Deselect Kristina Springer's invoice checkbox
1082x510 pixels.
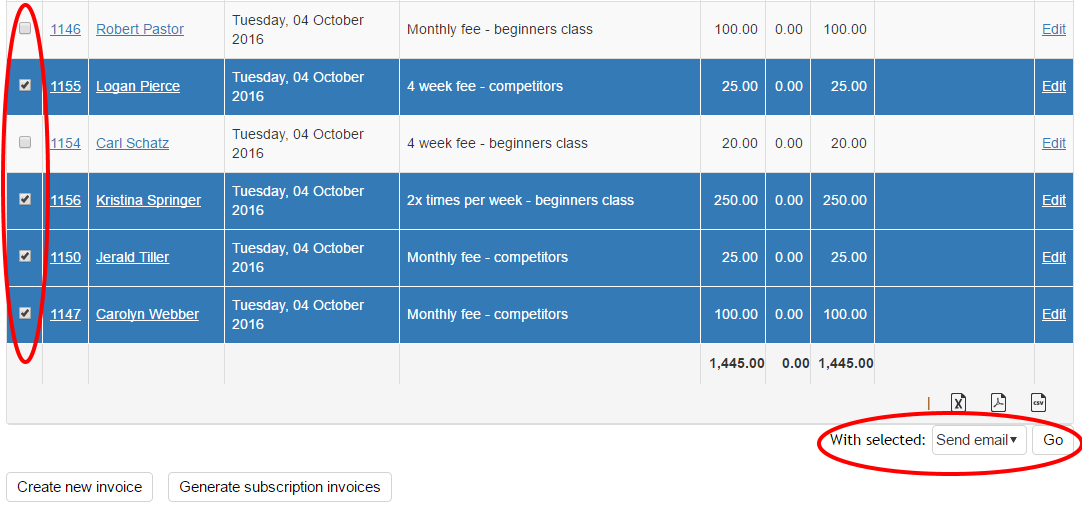[x=25, y=199]
